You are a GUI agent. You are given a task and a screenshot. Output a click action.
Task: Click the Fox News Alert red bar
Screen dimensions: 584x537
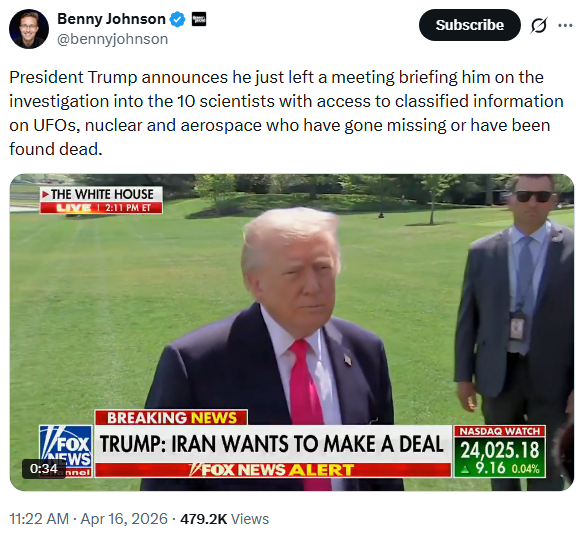(272, 470)
